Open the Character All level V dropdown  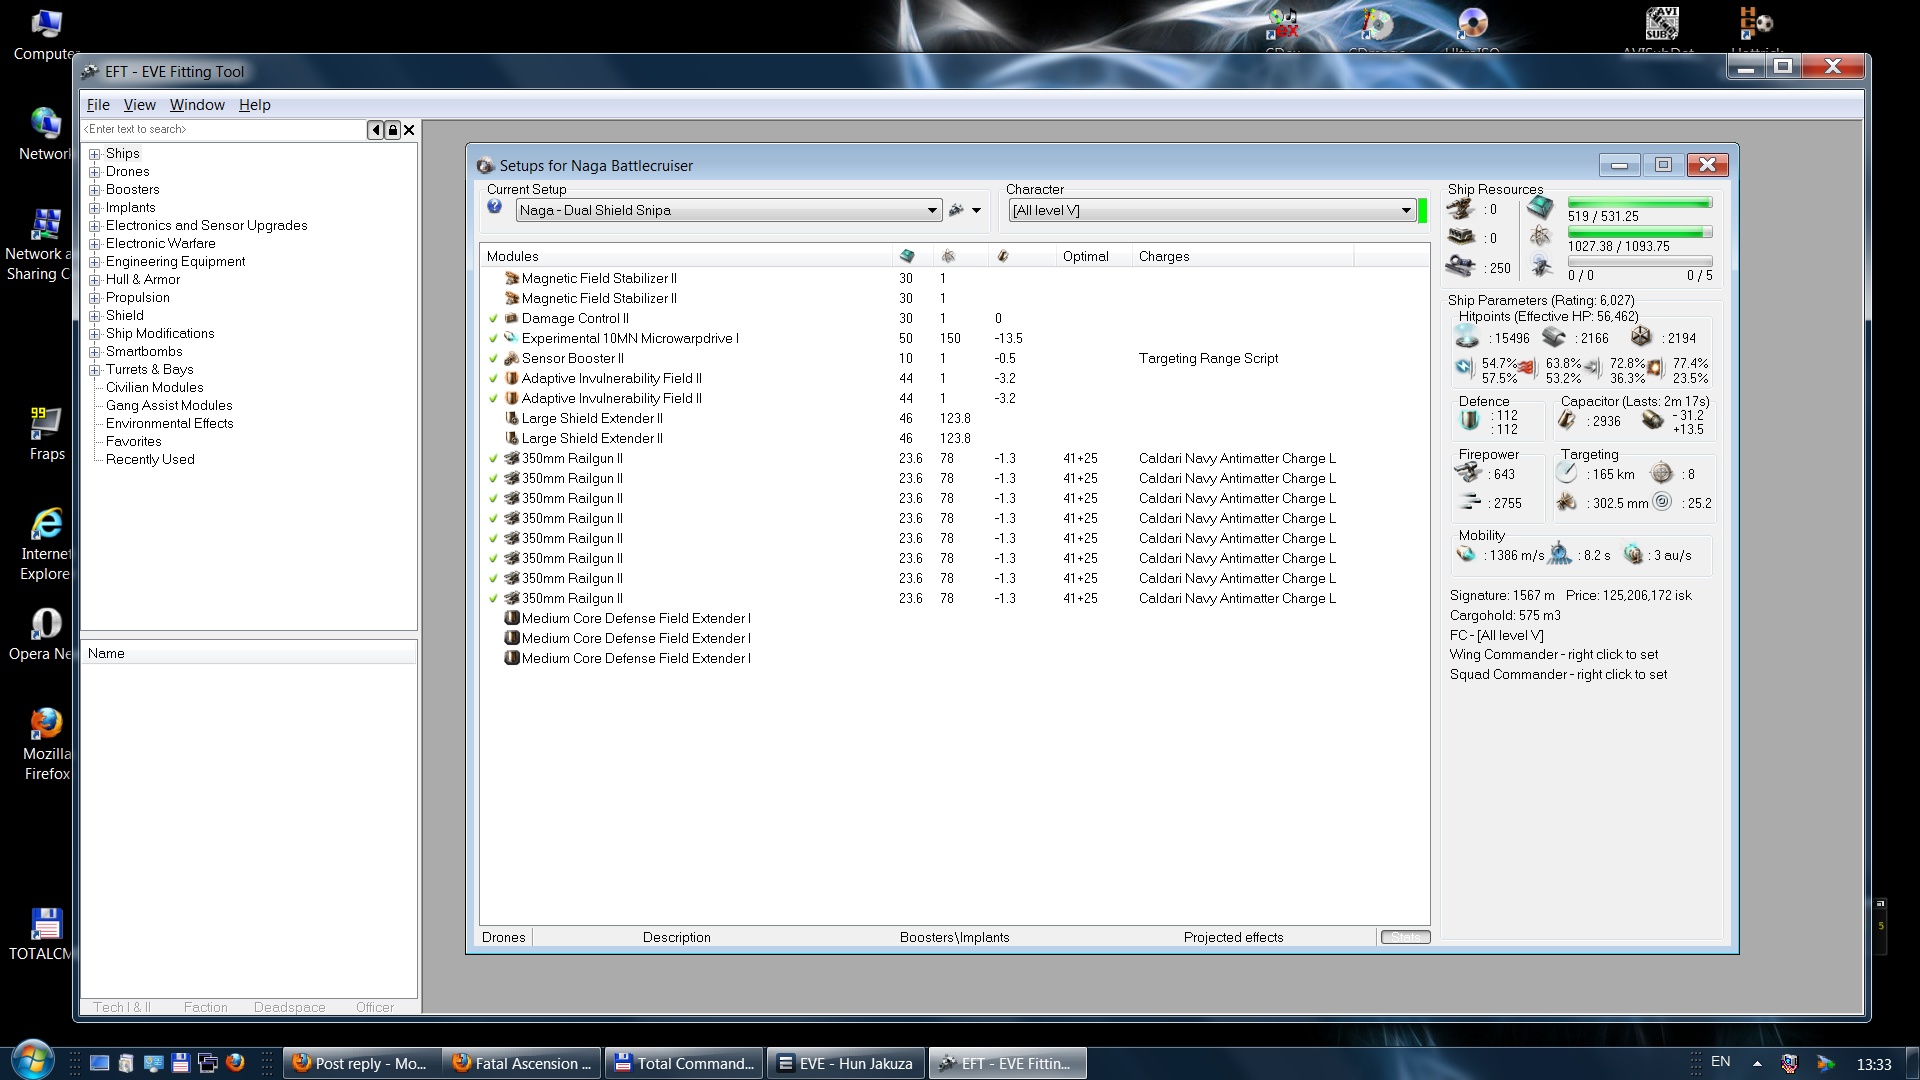coord(1405,211)
